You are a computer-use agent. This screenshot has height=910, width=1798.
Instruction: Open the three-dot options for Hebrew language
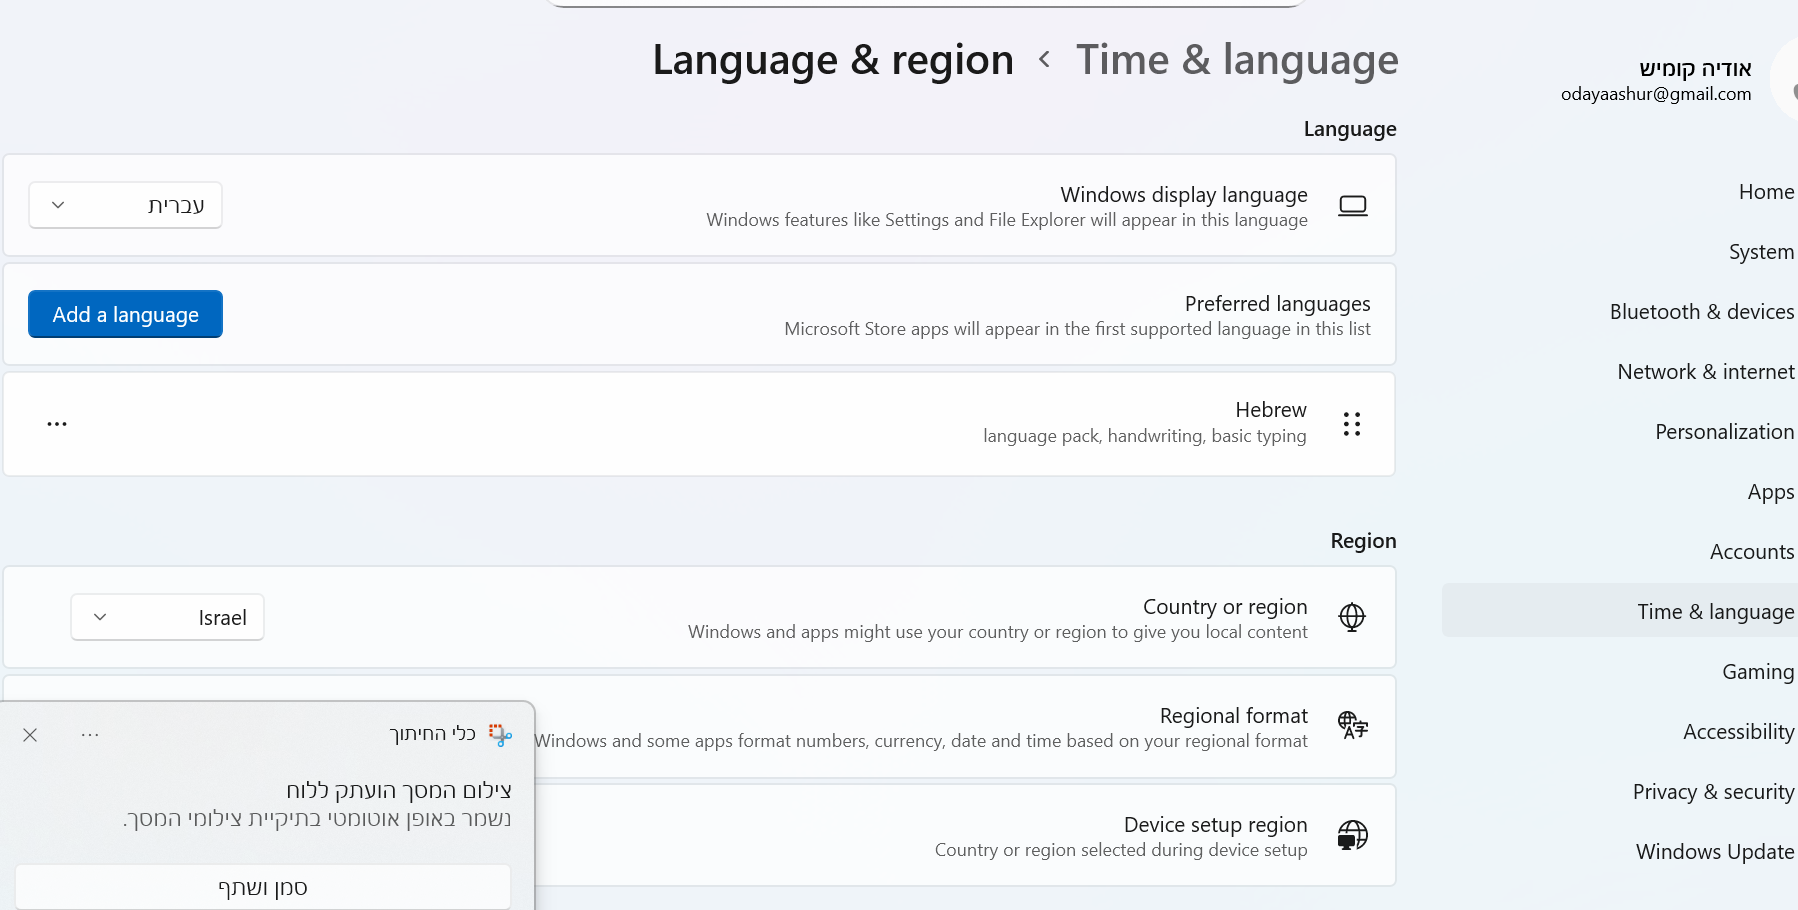coord(57,424)
